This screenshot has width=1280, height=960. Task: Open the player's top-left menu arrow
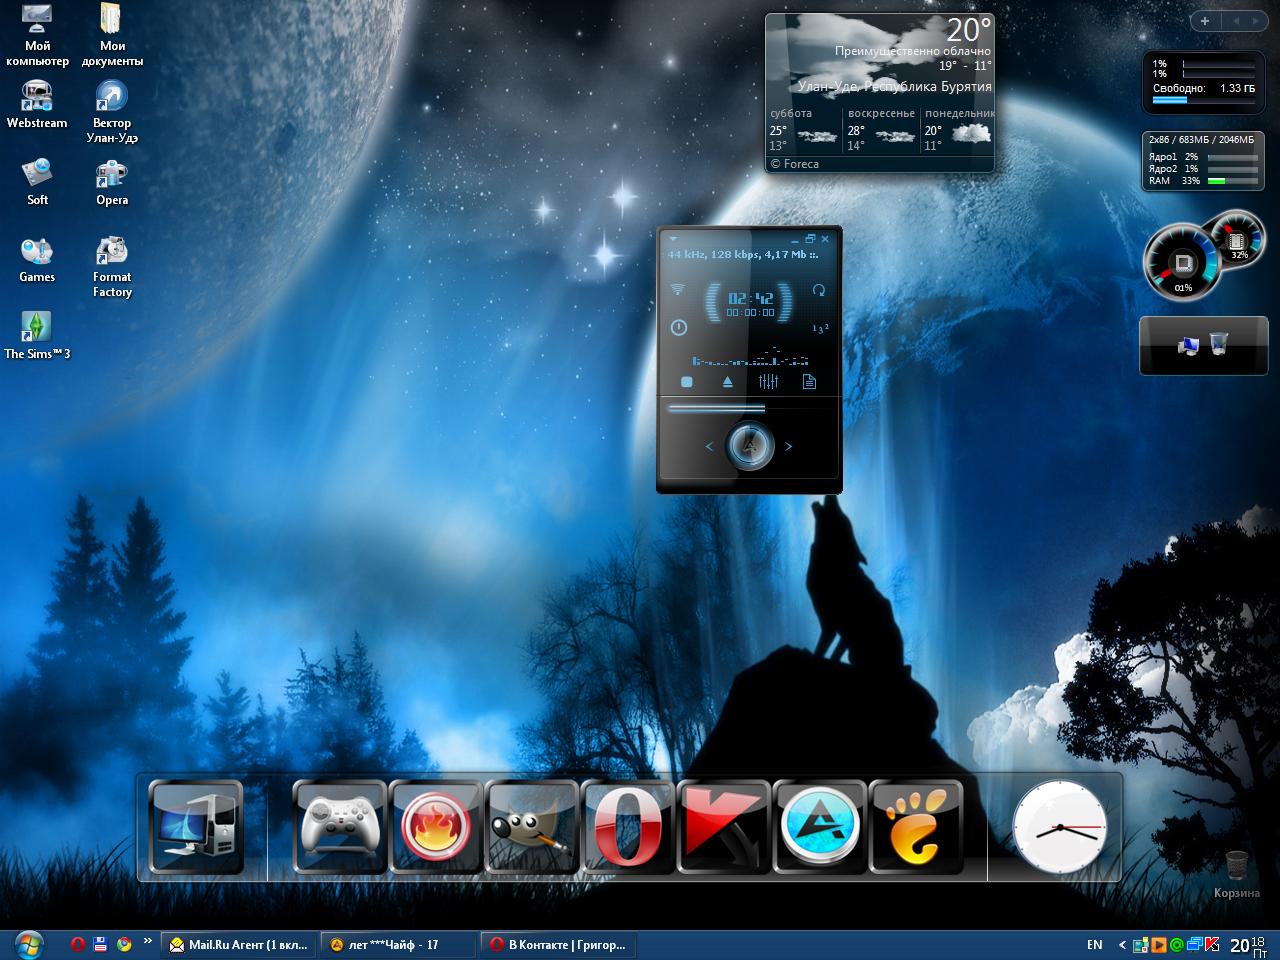(674, 239)
